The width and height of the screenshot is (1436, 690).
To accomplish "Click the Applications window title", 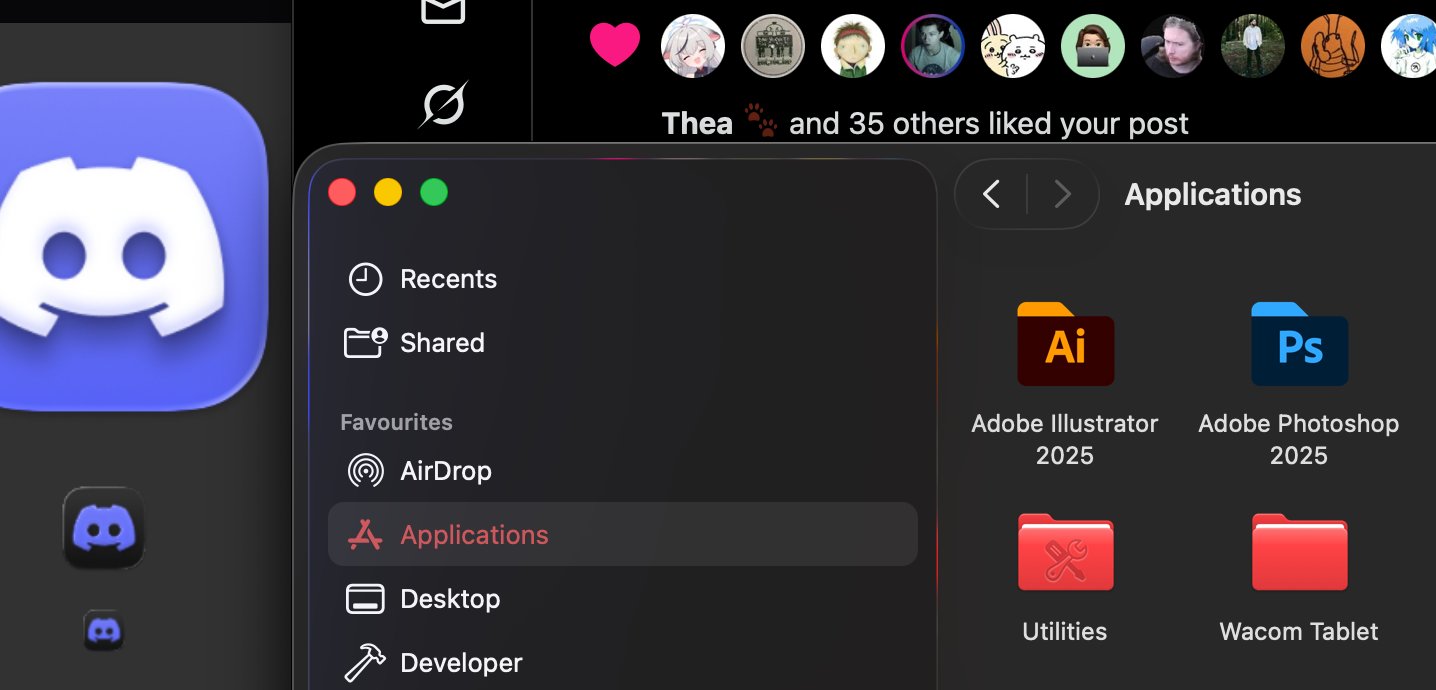I will tap(1213, 194).
